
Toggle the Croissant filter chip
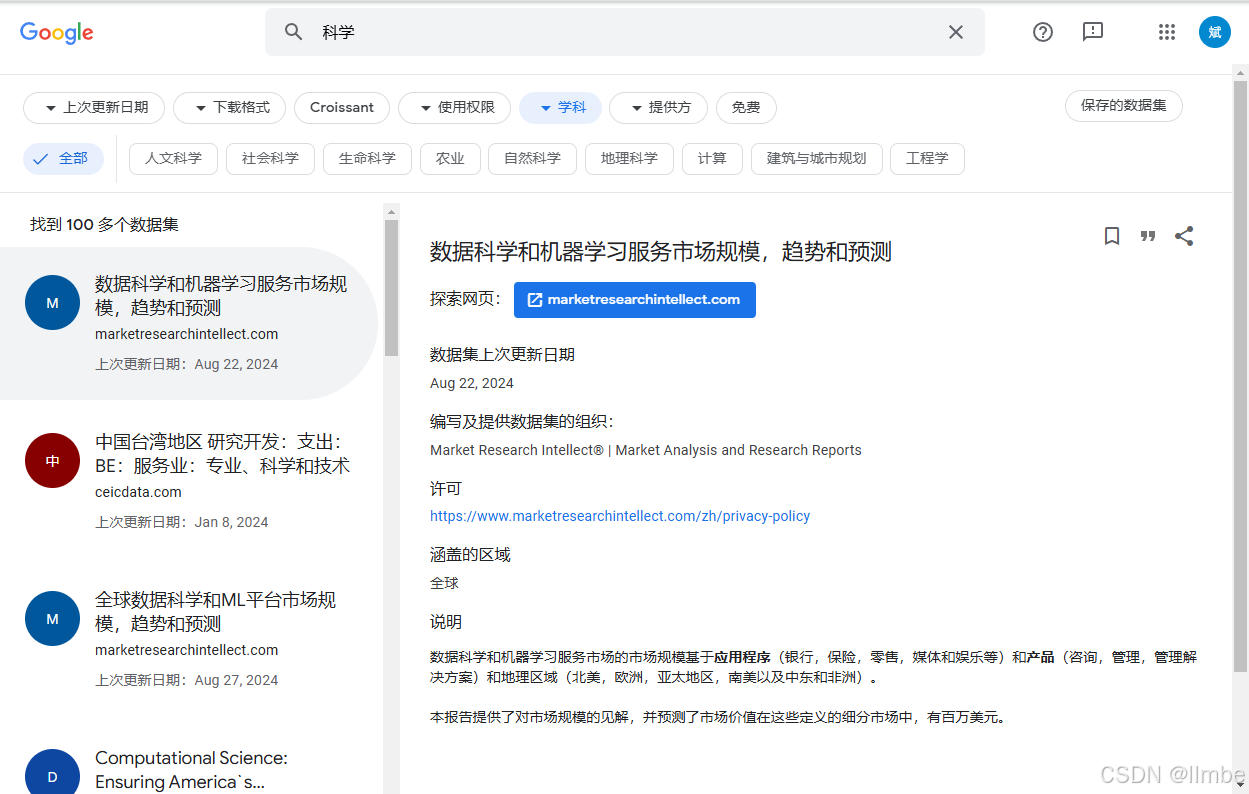point(342,108)
